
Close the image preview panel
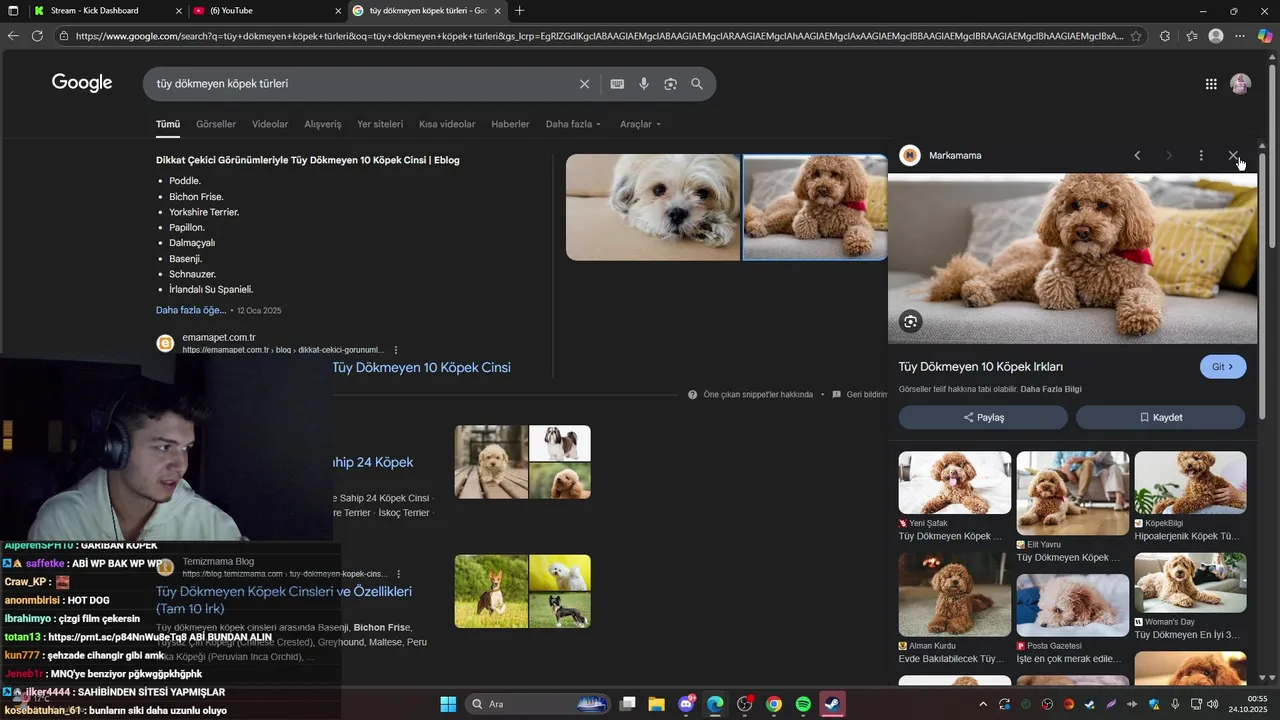pyautogui.click(x=1233, y=155)
